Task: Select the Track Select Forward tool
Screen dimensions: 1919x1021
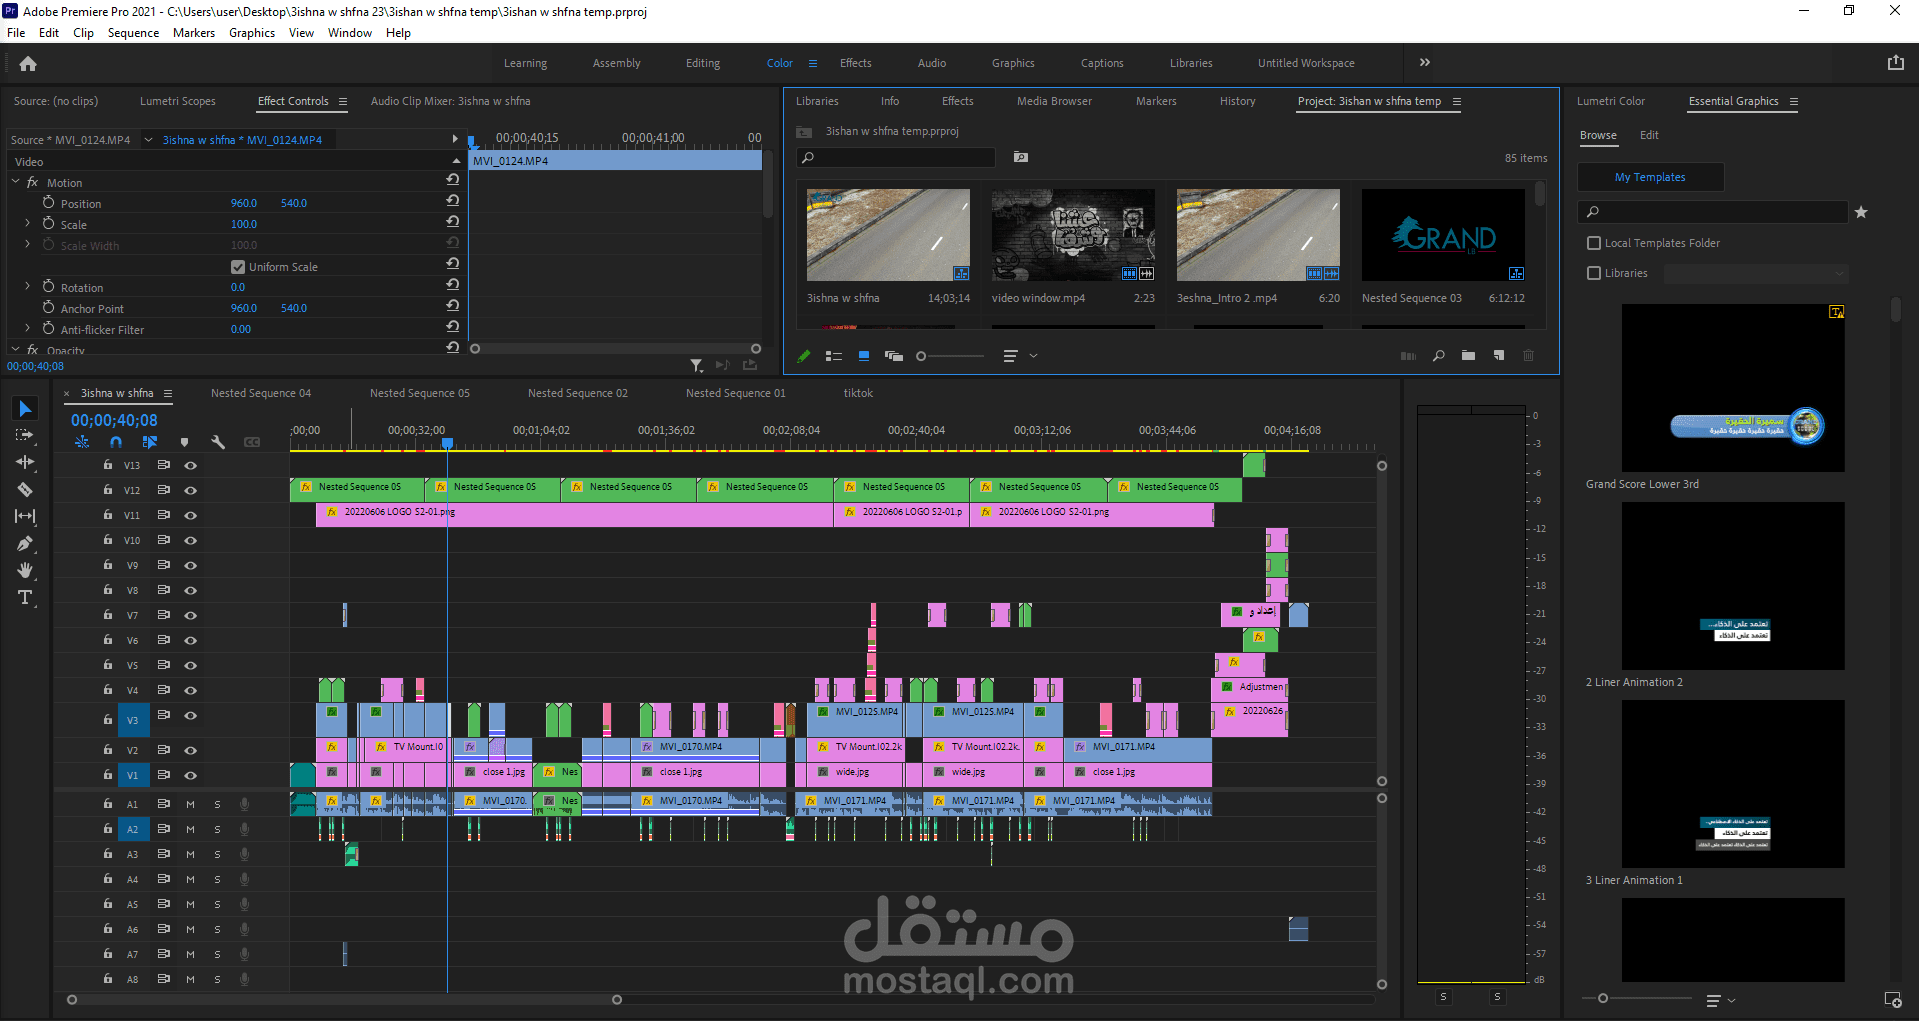Action: pos(25,436)
